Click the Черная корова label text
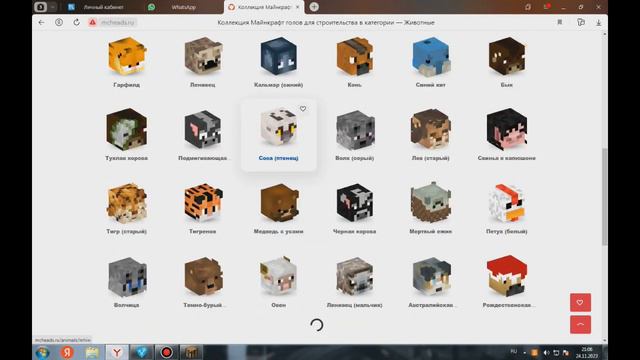This screenshot has height=360, width=640. click(x=355, y=231)
